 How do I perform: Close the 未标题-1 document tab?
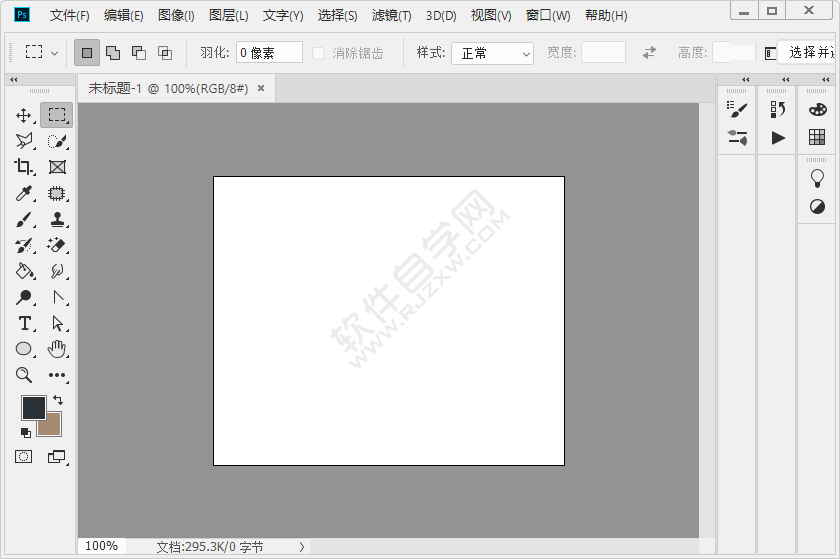point(261,88)
